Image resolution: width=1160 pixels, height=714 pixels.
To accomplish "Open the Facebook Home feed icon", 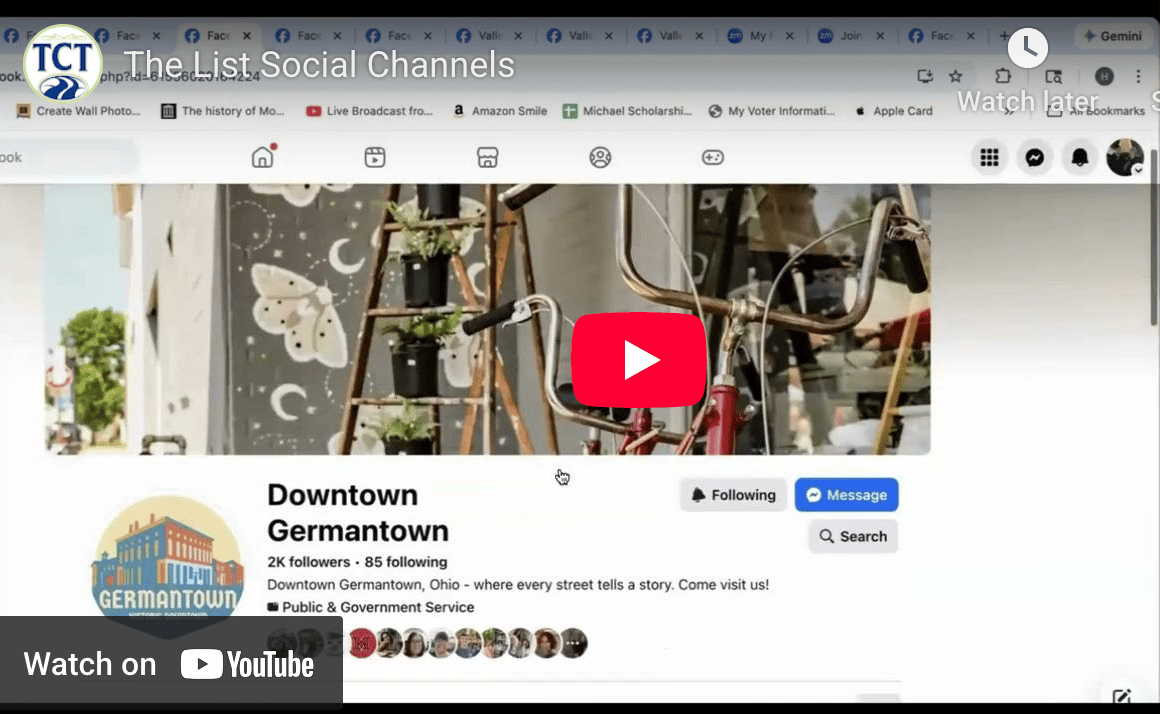I will tap(262, 157).
